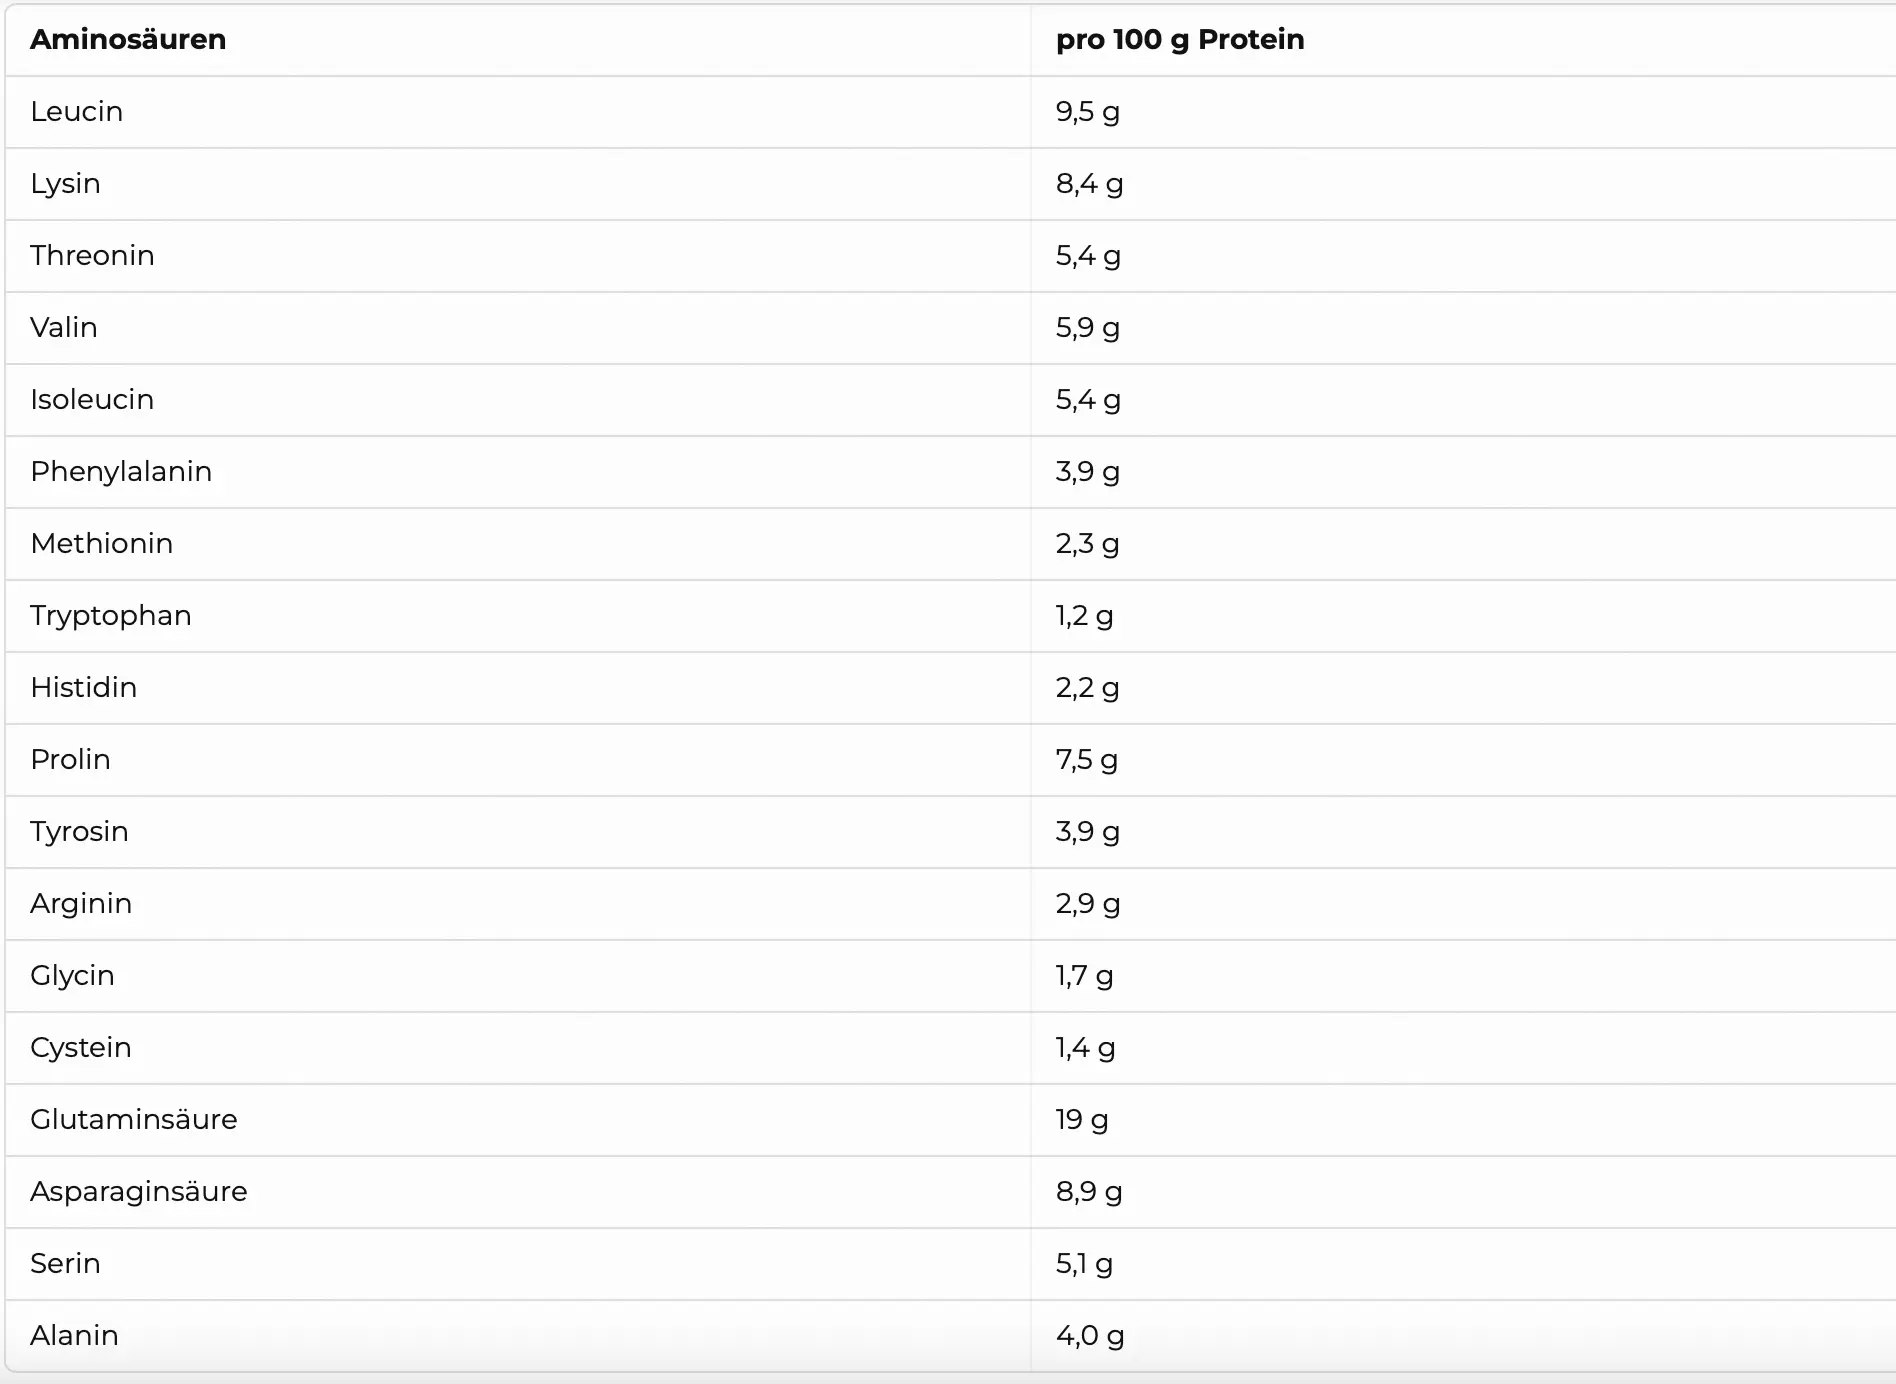The width and height of the screenshot is (1896, 1384).
Task: Click the Valin value 5,9 g
Action: click(x=1088, y=328)
